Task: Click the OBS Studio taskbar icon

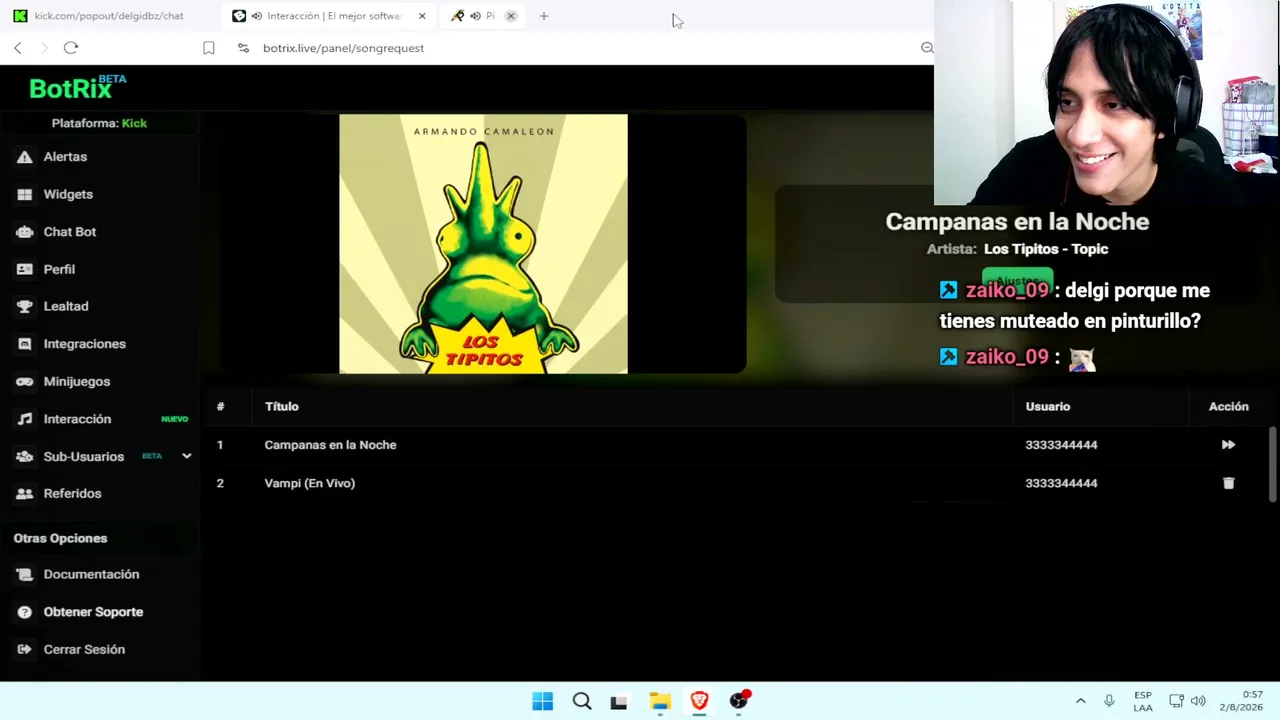Action: tap(739, 701)
